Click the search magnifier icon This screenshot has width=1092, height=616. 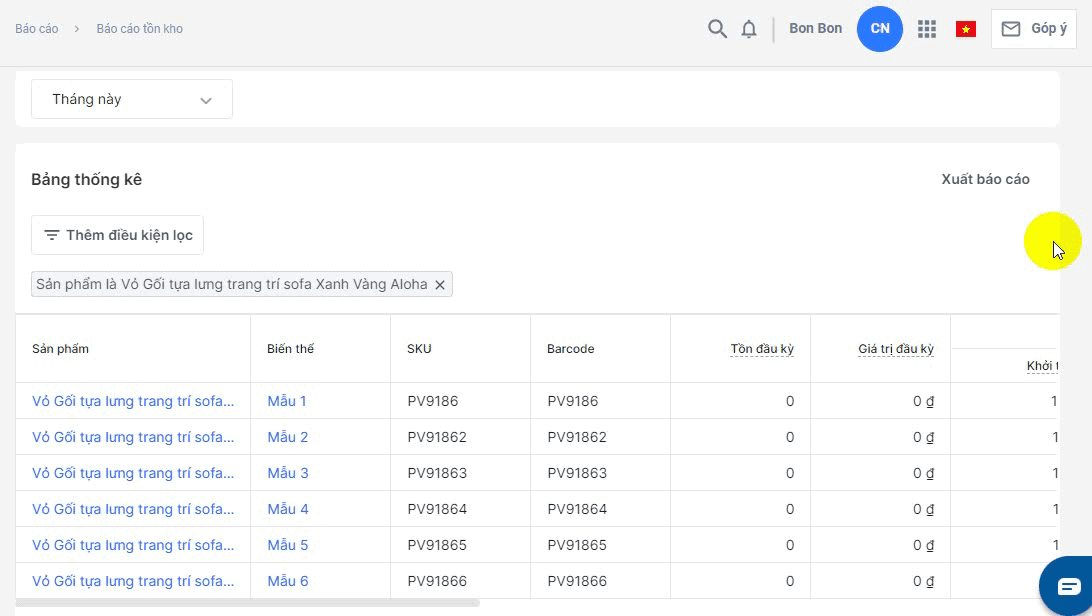click(x=717, y=29)
